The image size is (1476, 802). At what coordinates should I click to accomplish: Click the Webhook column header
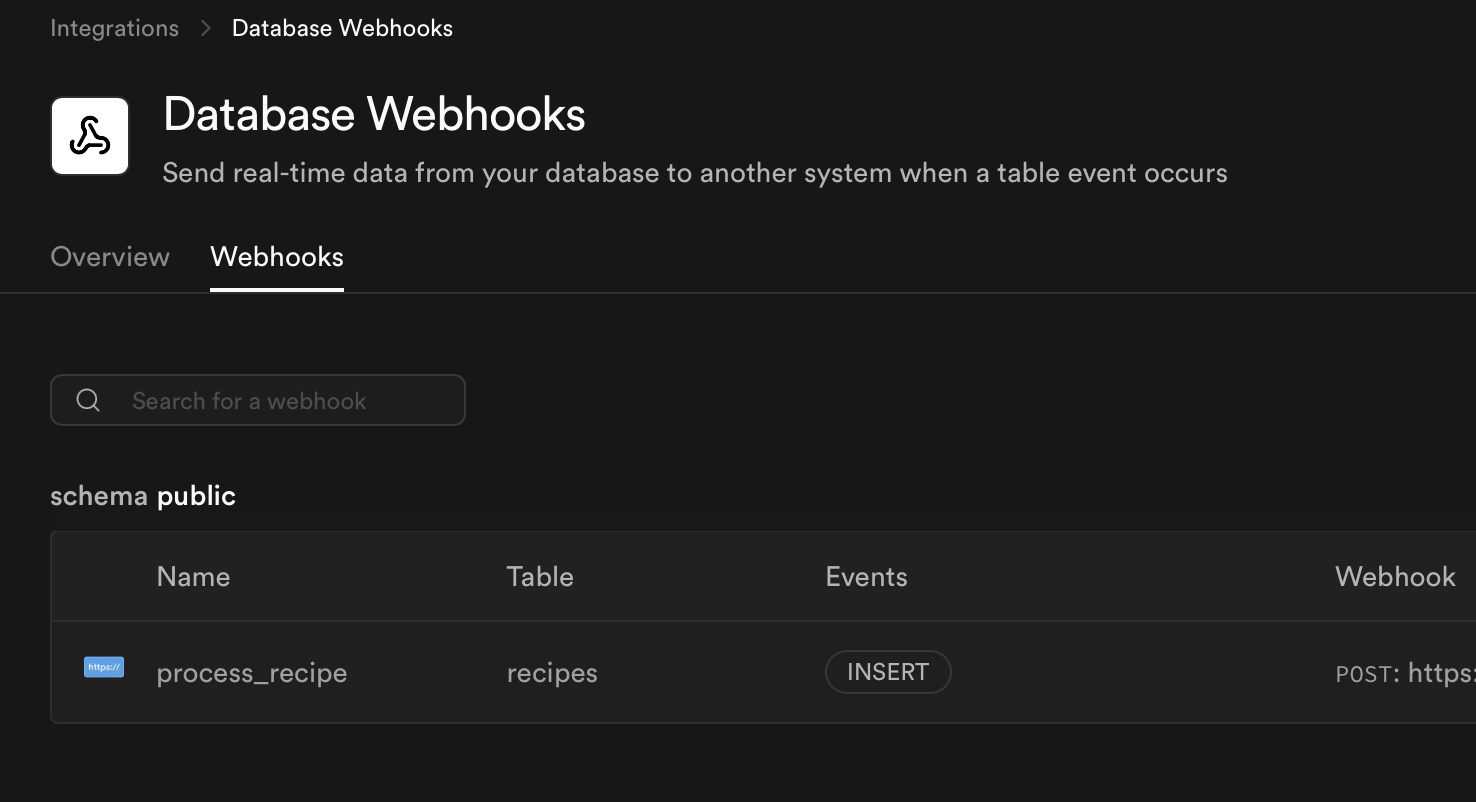pos(1395,577)
